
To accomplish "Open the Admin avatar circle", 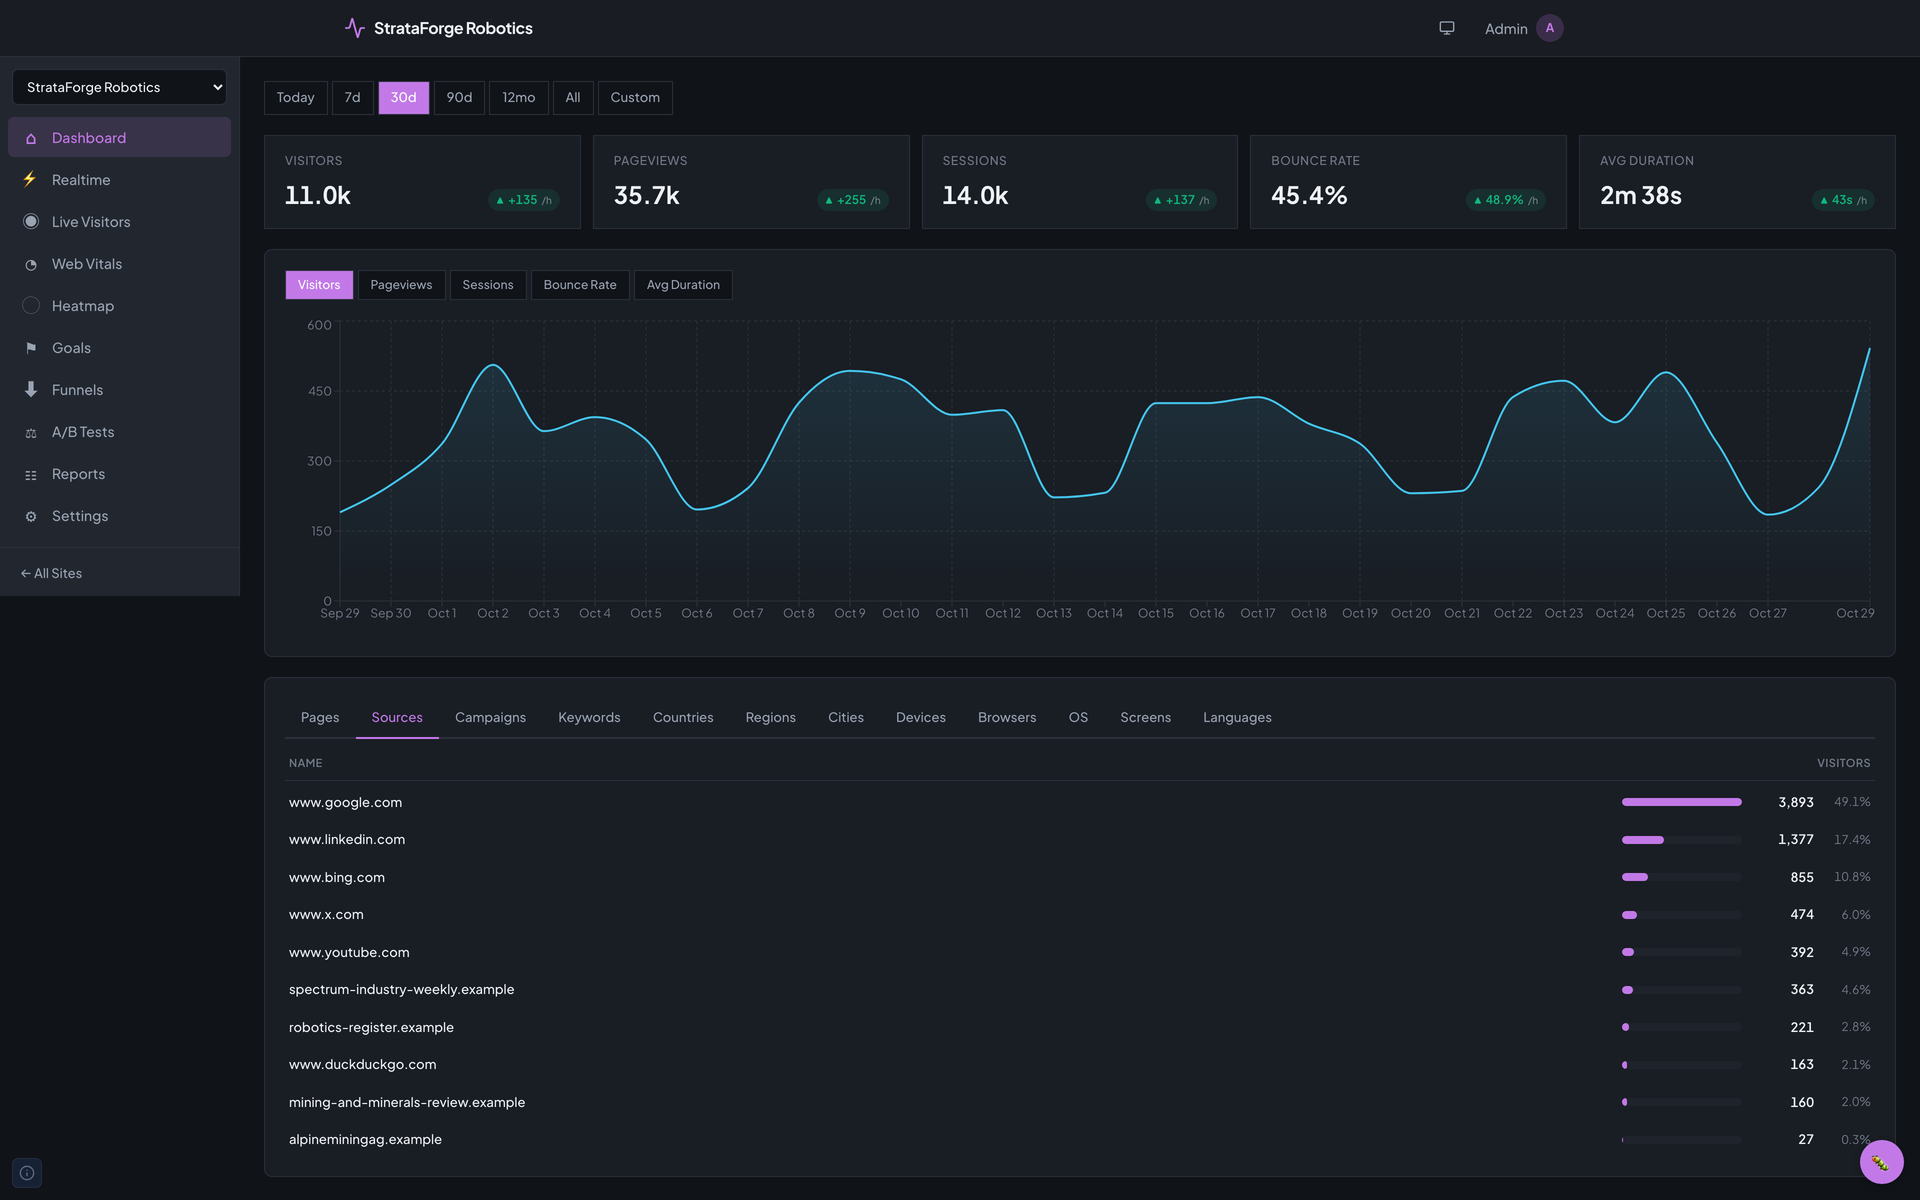I will tap(1550, 28).
